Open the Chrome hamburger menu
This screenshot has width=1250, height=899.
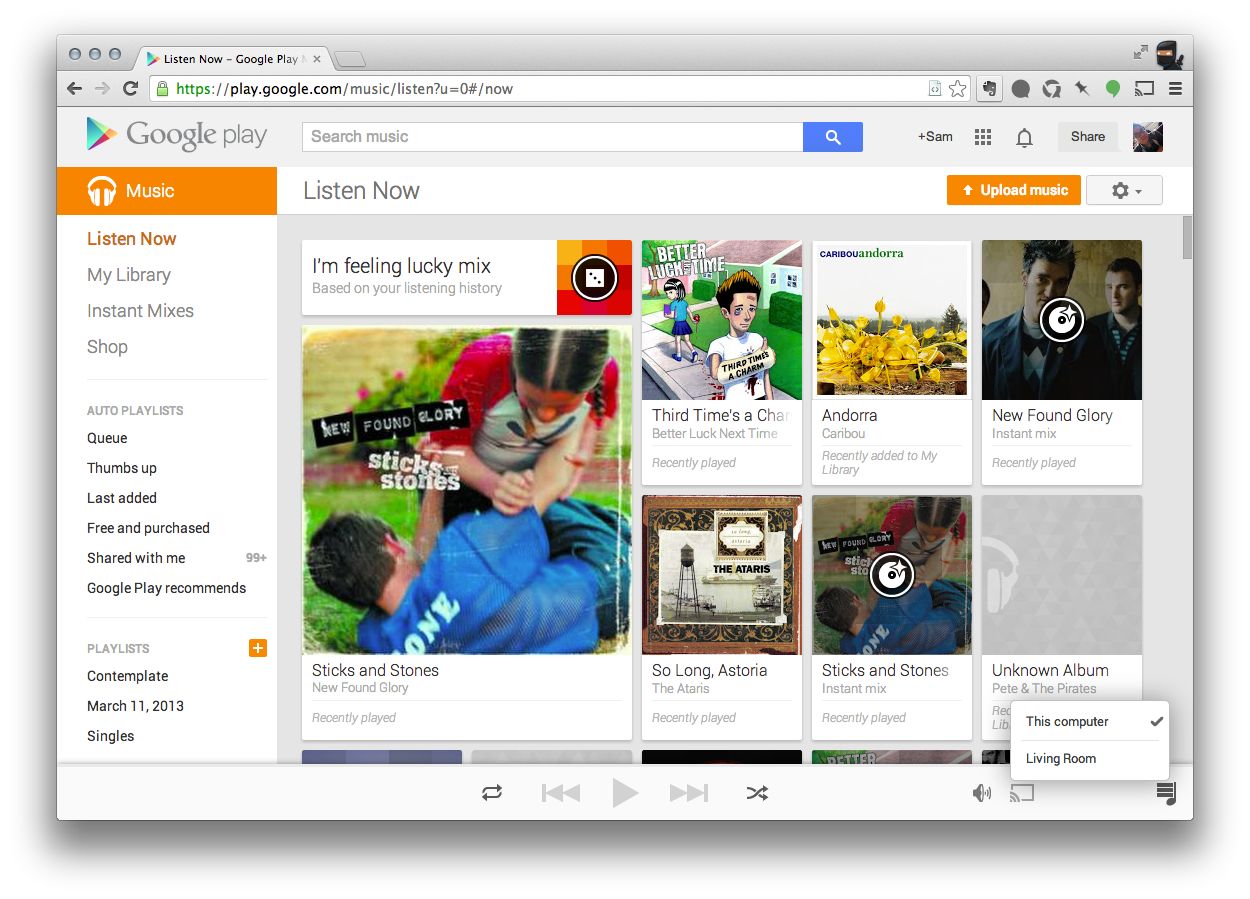coord(1175,89)
